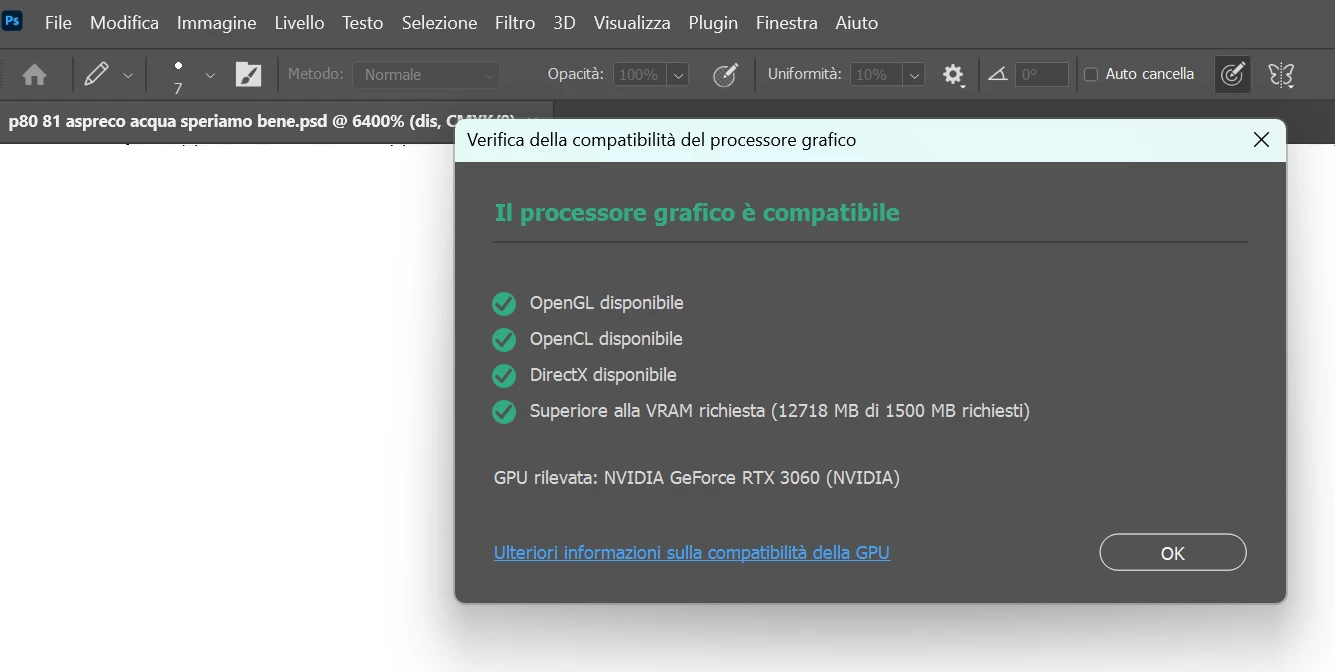The height and width of the screenshot is (672, 1335).
Task: Close the GPU compatibility dialog
Action: [x=1261, y=140]
